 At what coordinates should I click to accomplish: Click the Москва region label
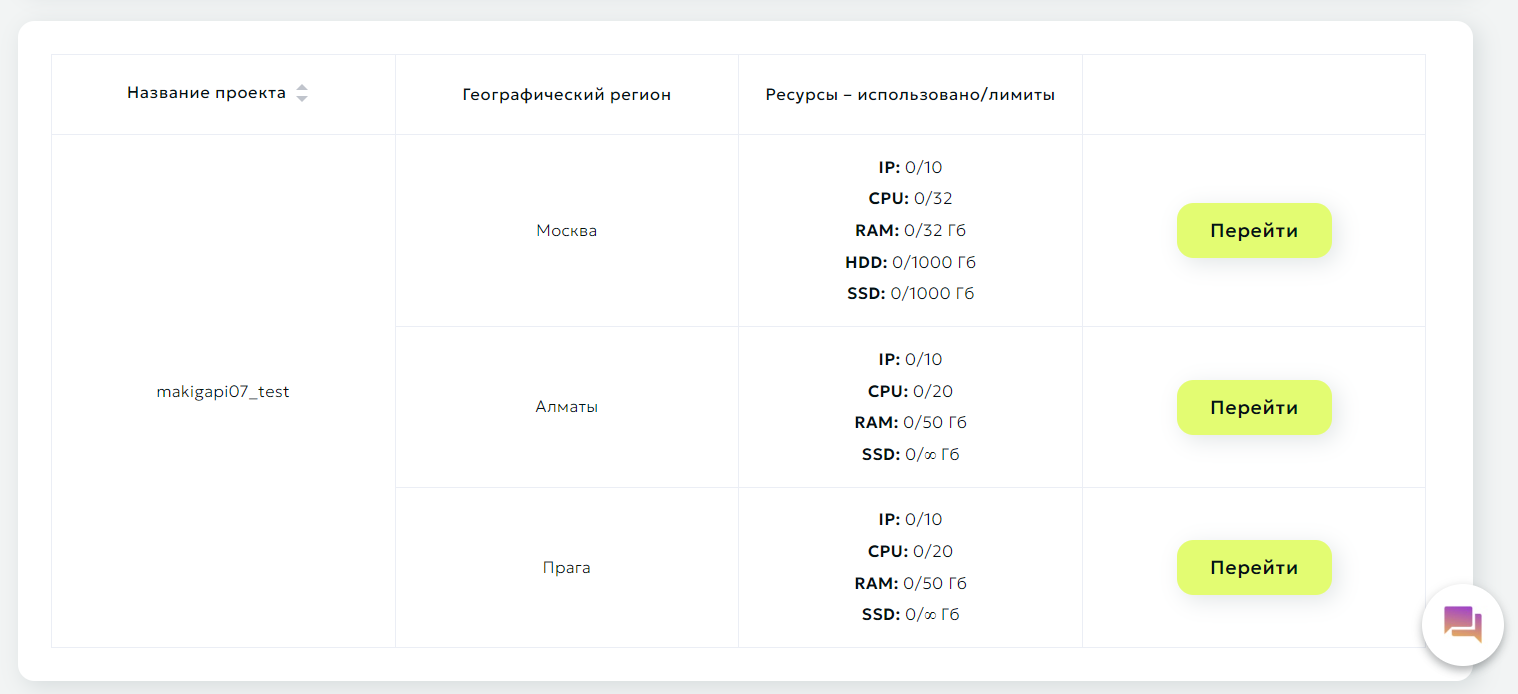(x=566, y=230)
